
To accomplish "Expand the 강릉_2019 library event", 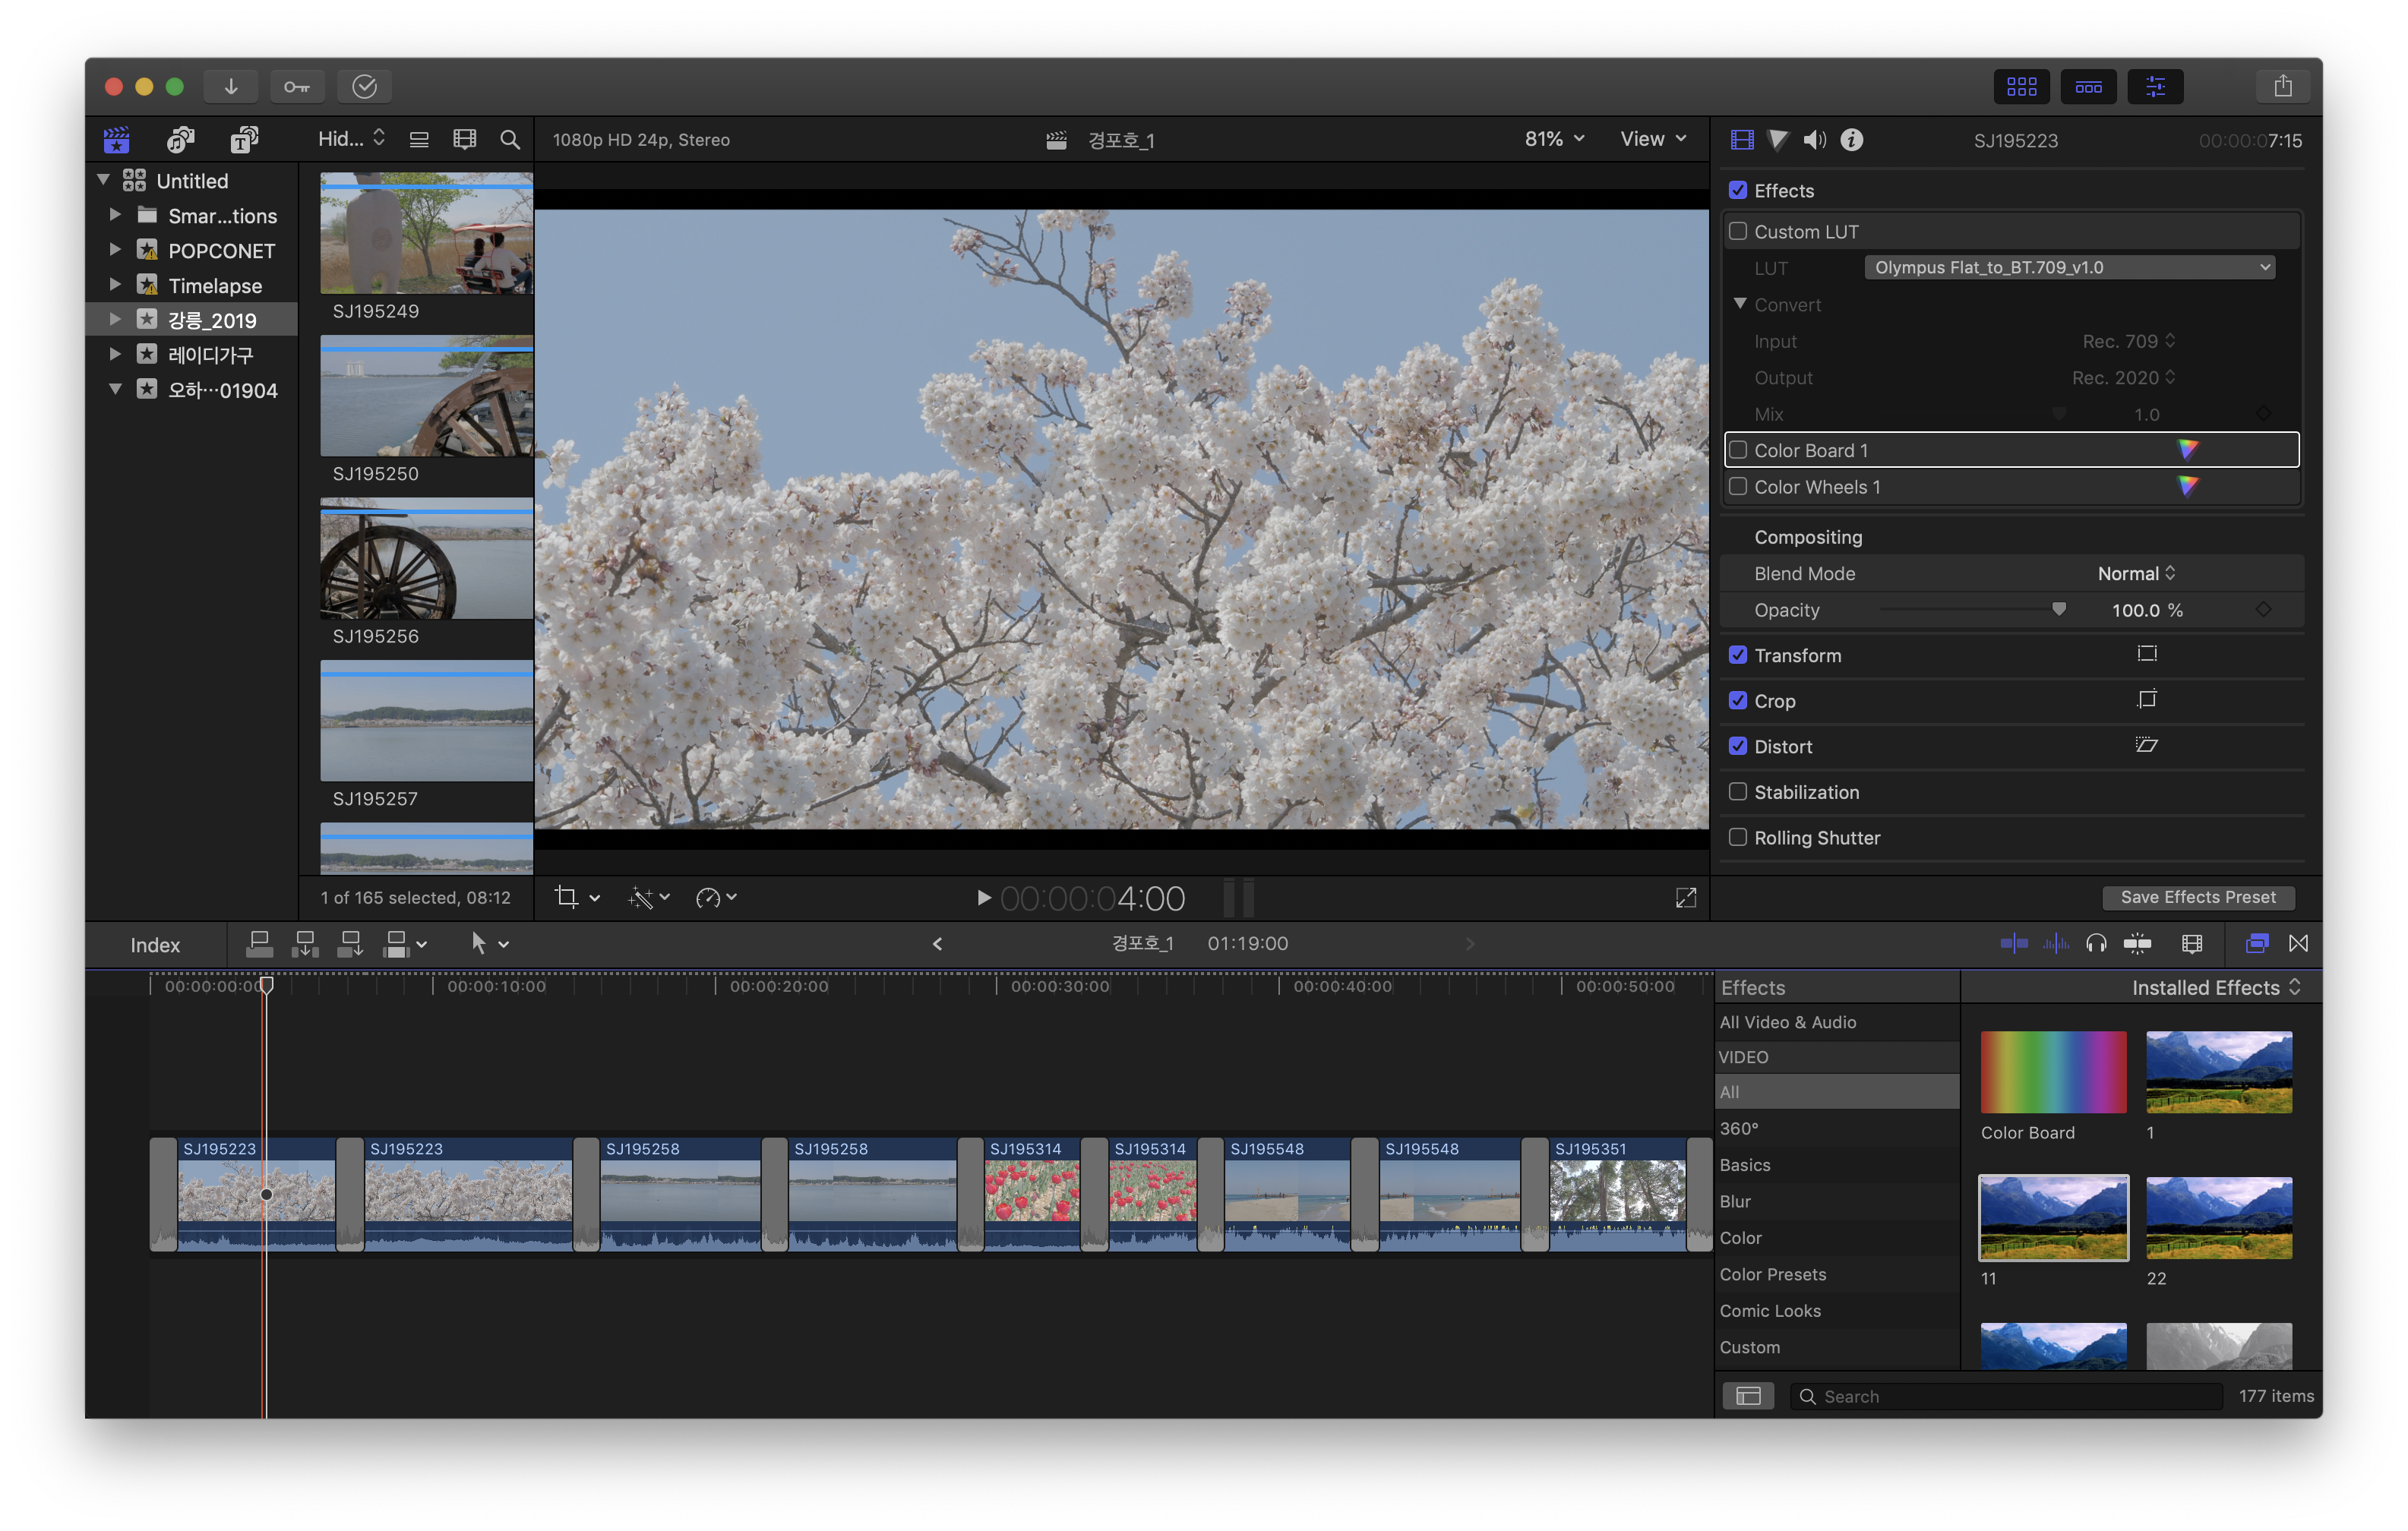I will coord(115,320).
